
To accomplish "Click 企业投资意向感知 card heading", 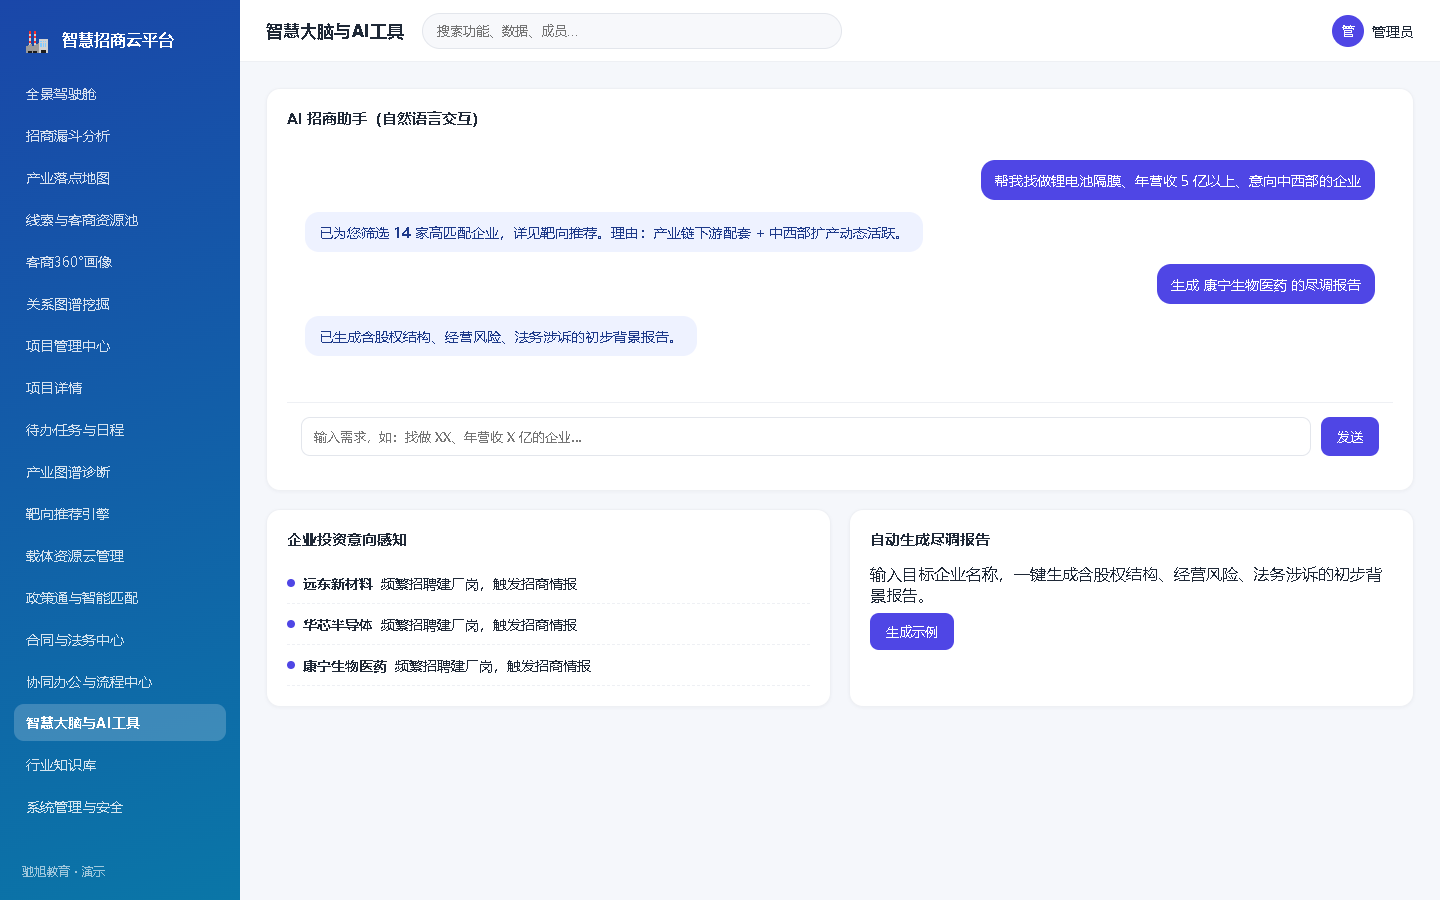I will (x=347, y=540).
